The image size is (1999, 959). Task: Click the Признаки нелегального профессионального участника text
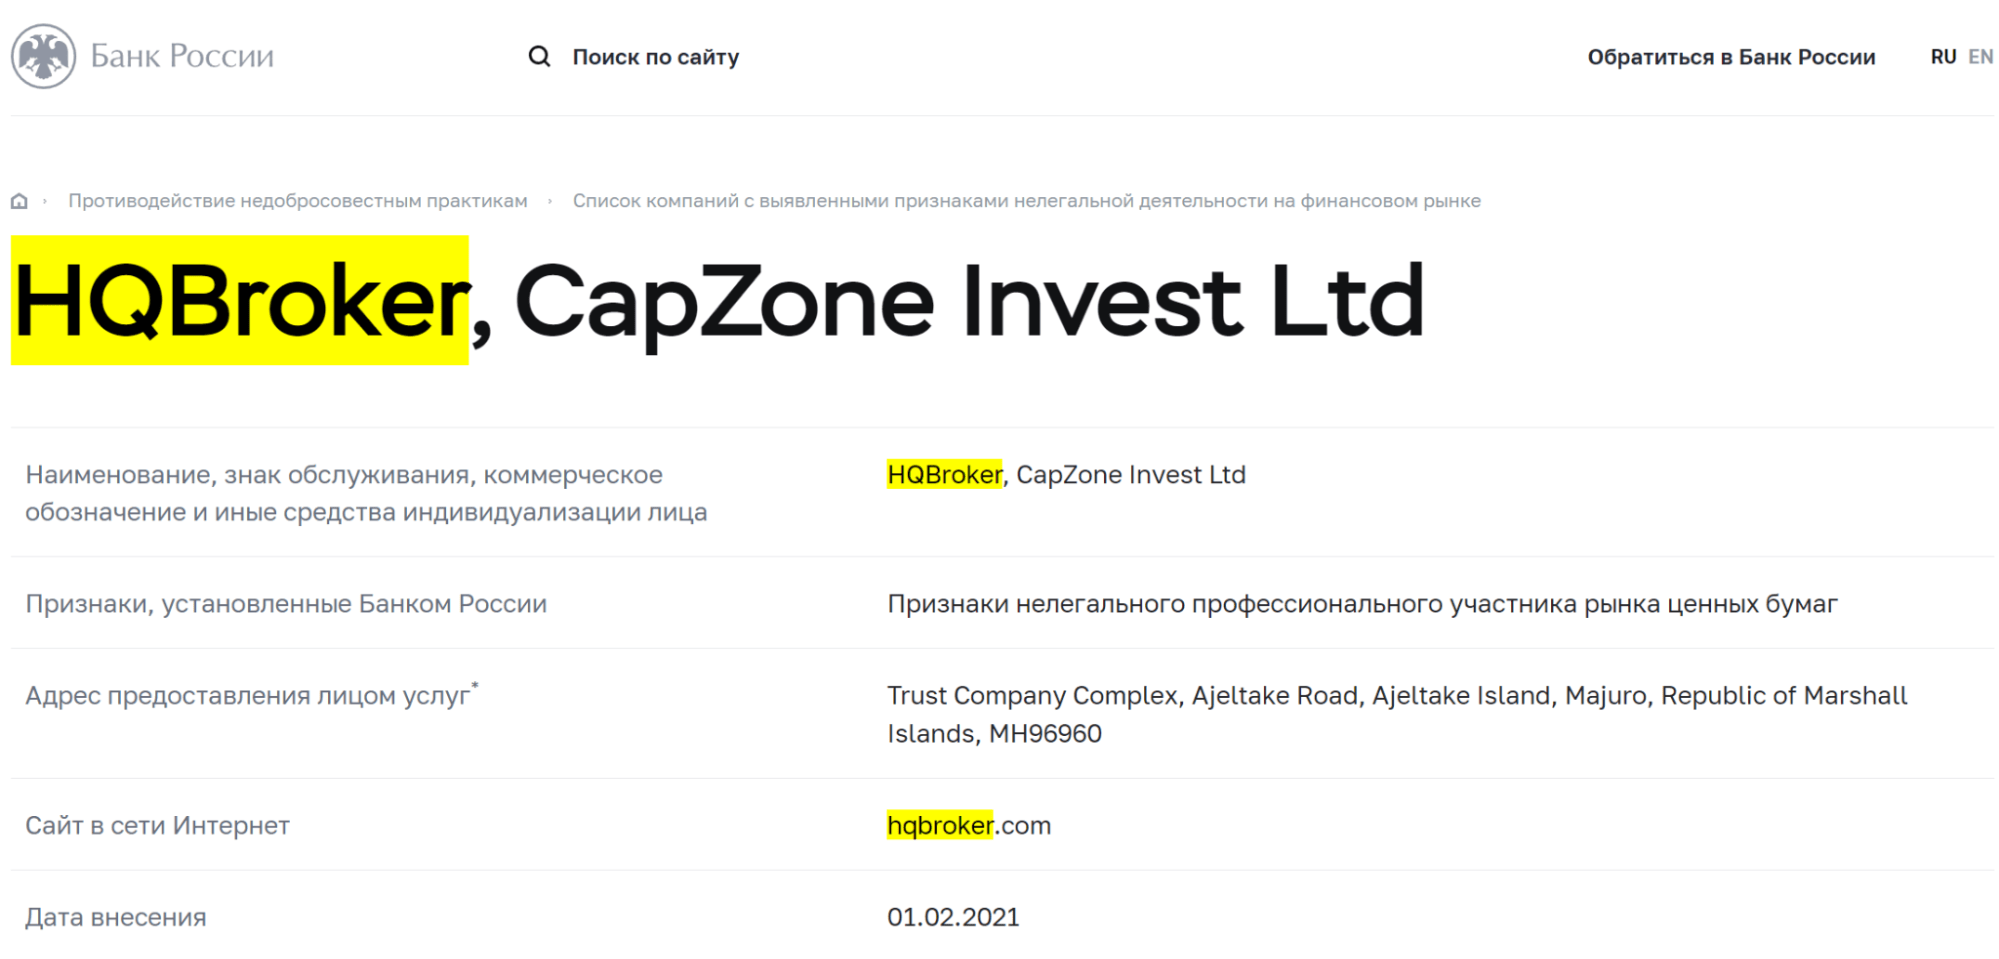coord(1362,604)
